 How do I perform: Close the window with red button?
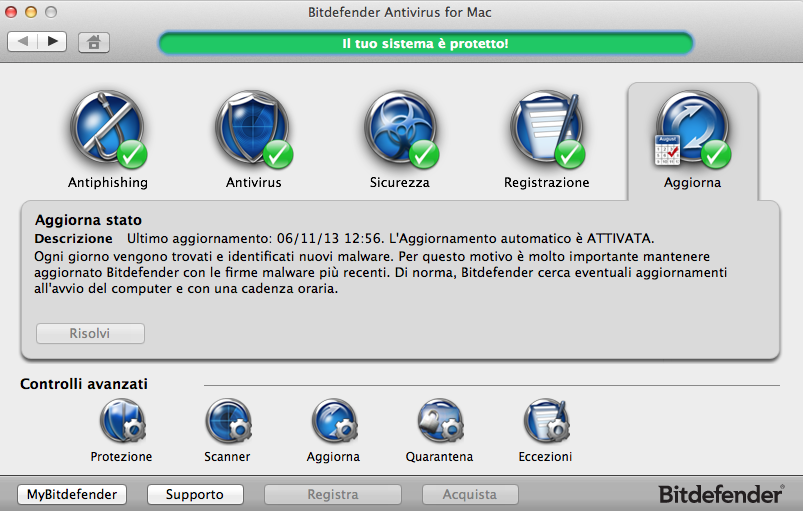pyautogui.click(x=11, y=12)
